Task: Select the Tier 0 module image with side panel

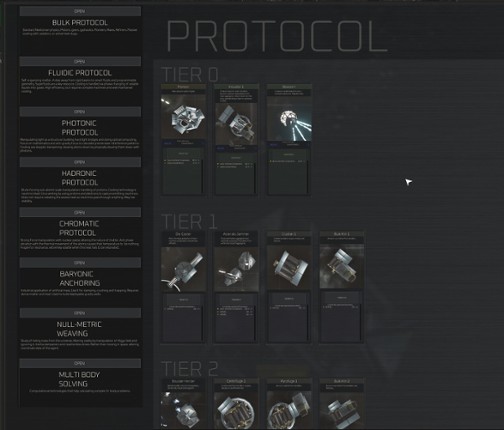Action: point(236,124)
